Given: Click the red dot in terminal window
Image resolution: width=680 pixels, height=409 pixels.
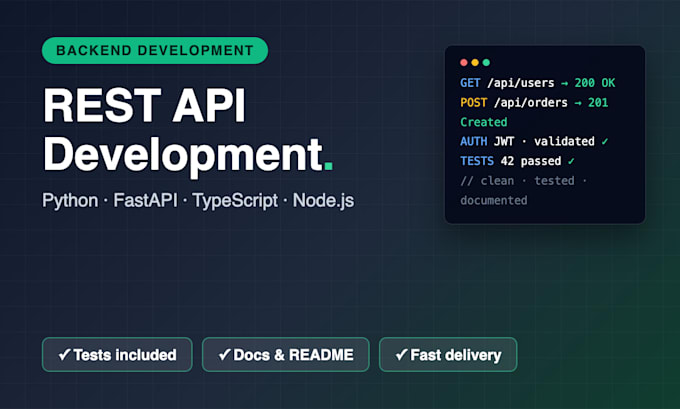Looking at the screenshot, I should pos(464,62).
